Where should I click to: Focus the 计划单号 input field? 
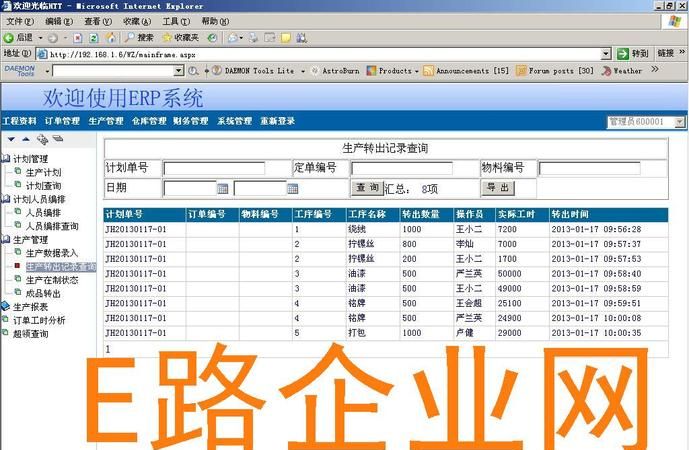pyautogui.click(x=214, y=168)
